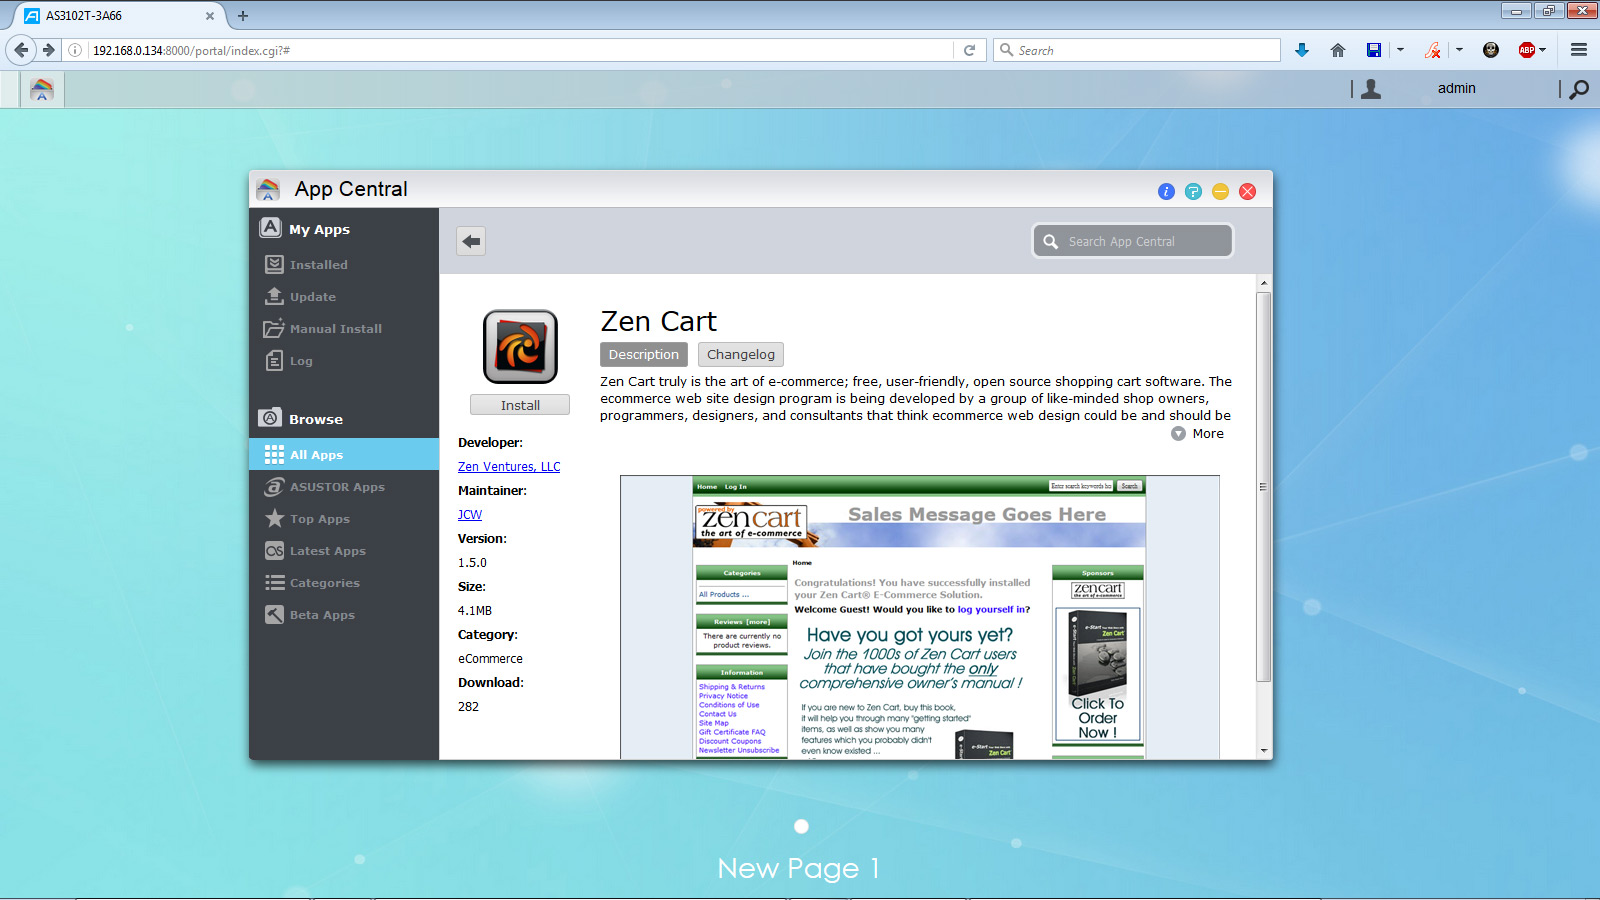Open the Adblock Plus dropdown arrow
The image size is (1600, 900).
(1543, 50)
